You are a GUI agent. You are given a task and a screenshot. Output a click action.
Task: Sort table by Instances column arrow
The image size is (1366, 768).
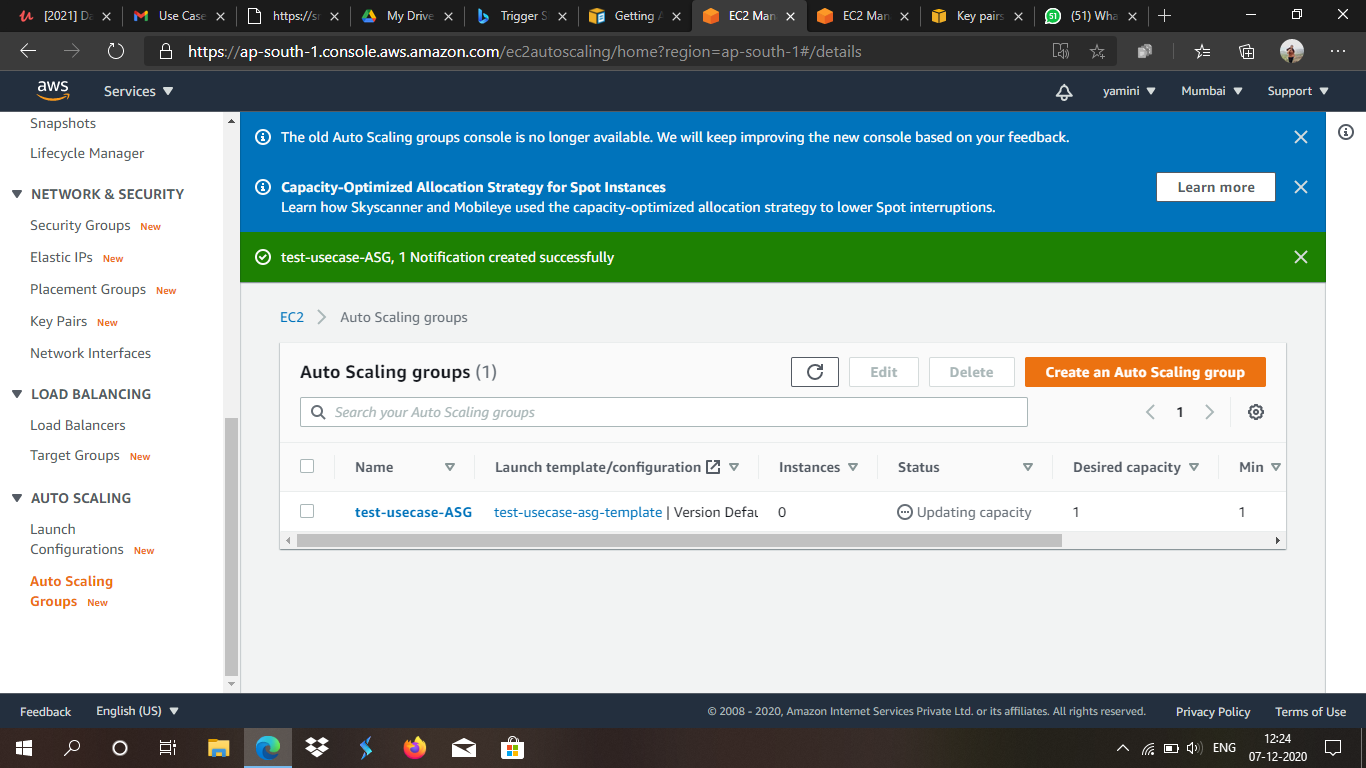click(x=853, y=467)
